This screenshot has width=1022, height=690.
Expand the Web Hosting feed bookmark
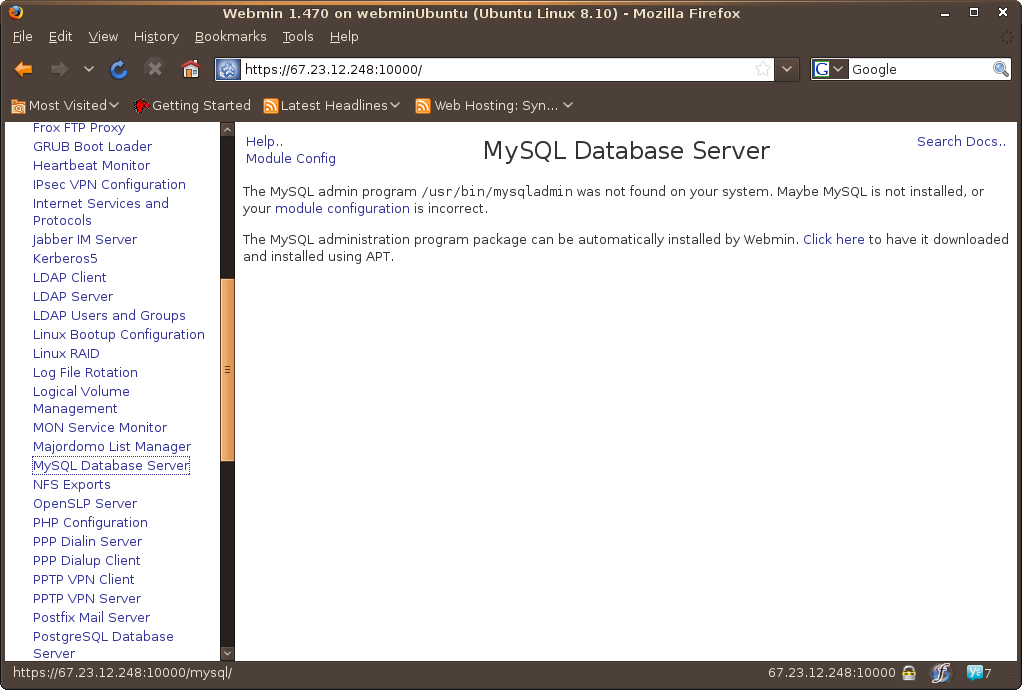point(495,106)
